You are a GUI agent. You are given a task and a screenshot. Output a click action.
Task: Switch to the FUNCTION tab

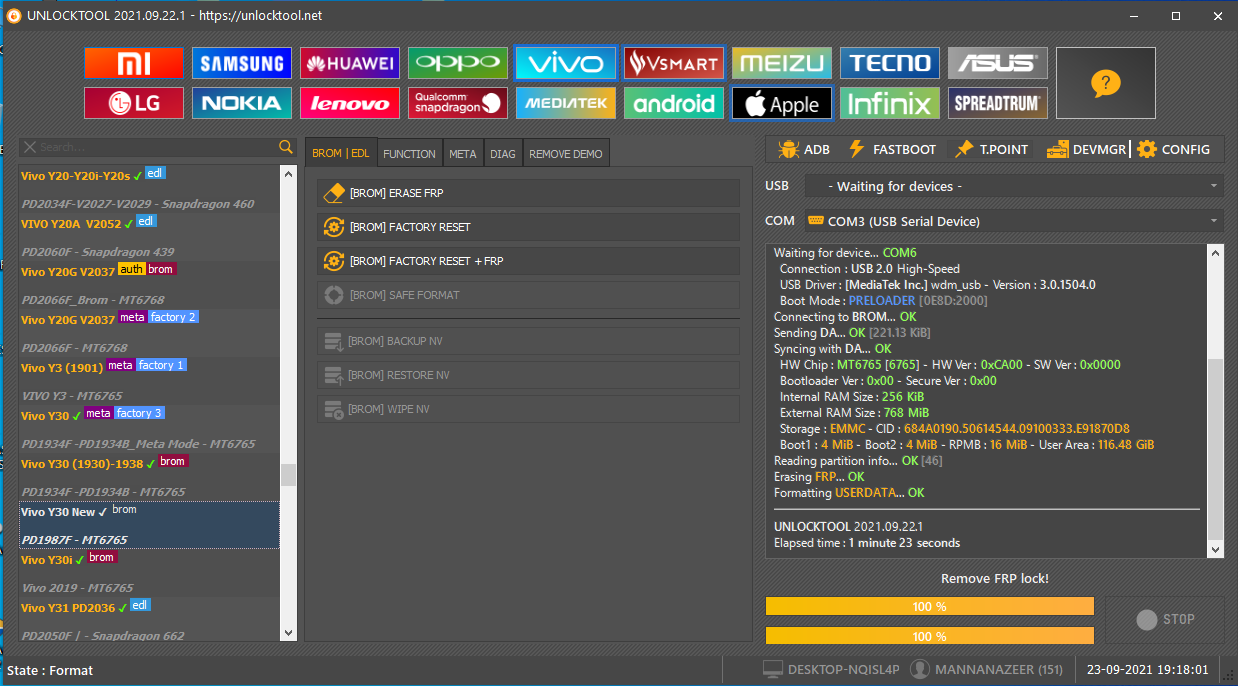pos(410,153)
